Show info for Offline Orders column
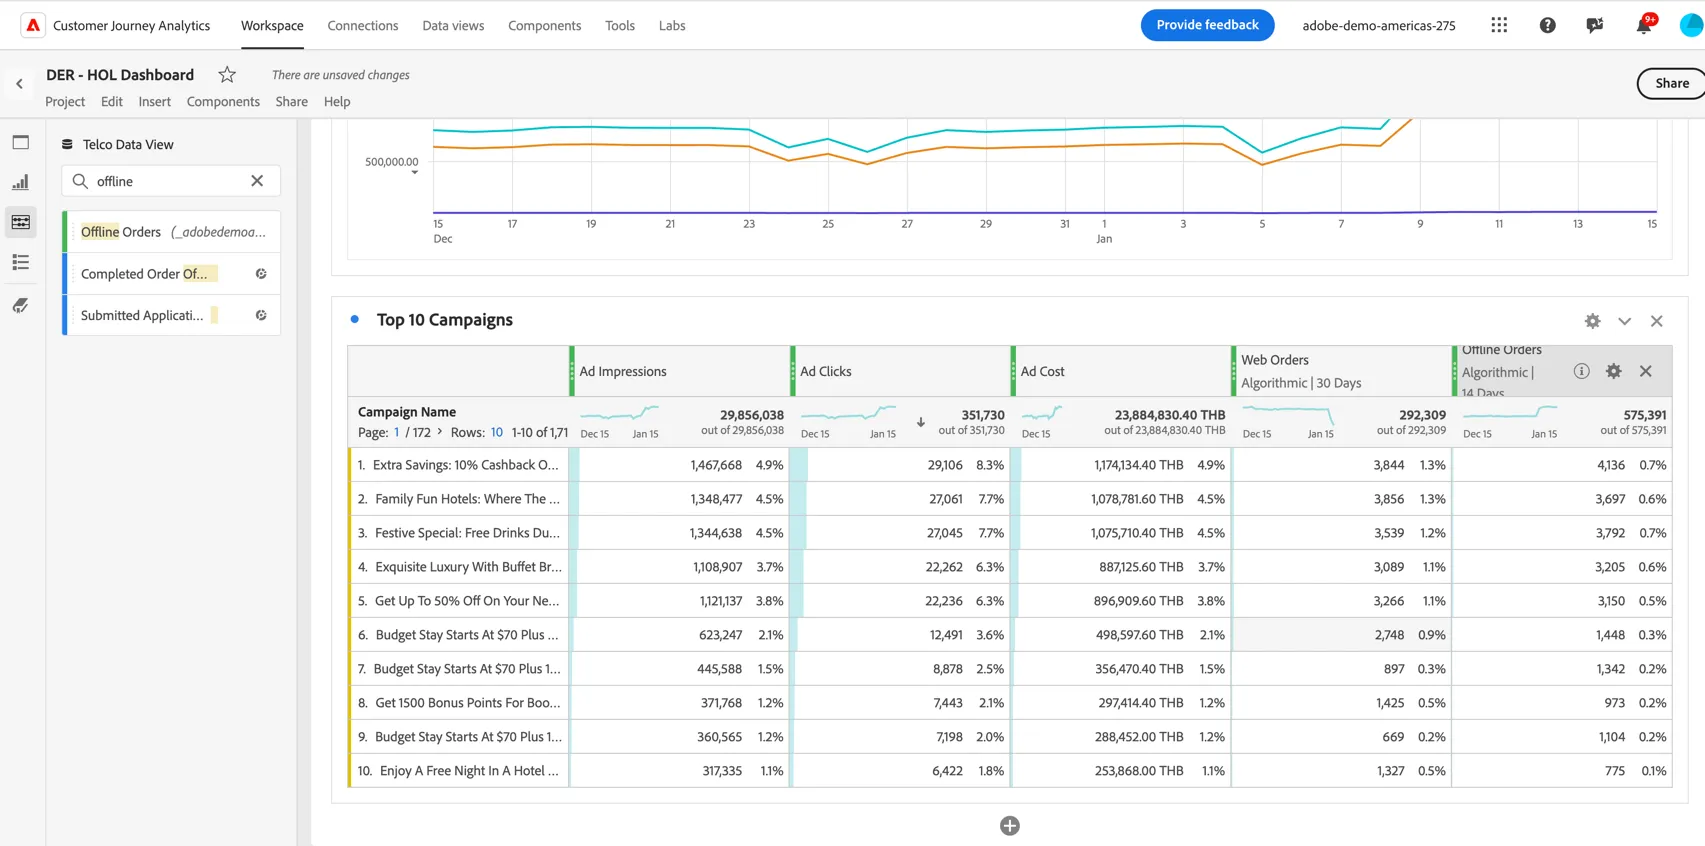Viewport: 1705px width, 846px height. (1581, 371)
